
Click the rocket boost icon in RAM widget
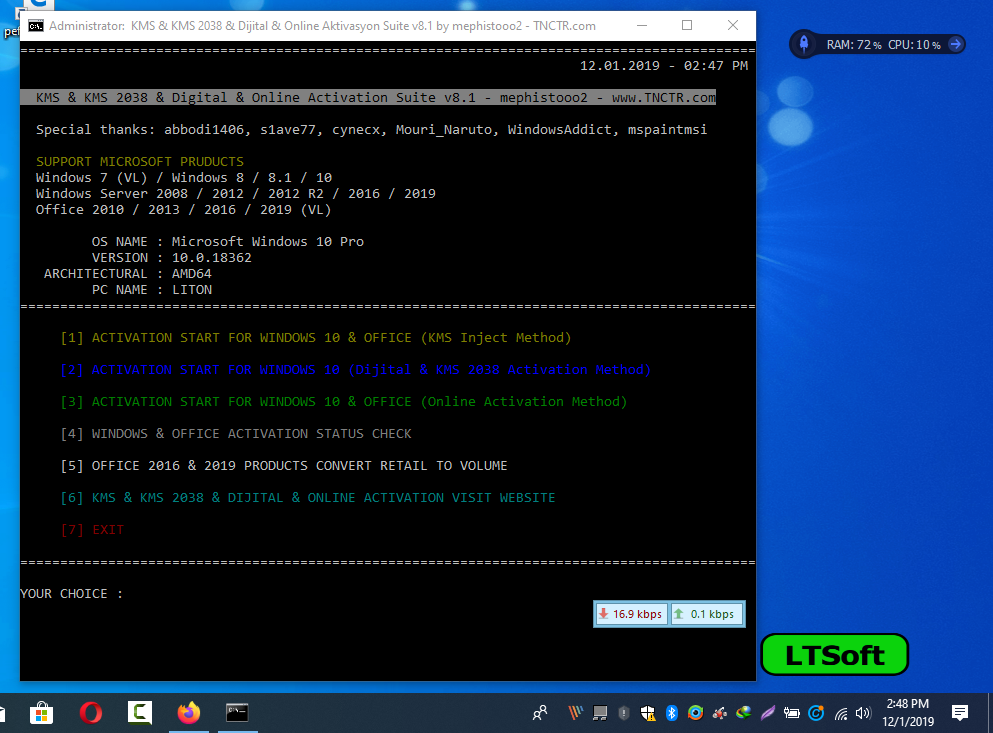tap(804, 44)
